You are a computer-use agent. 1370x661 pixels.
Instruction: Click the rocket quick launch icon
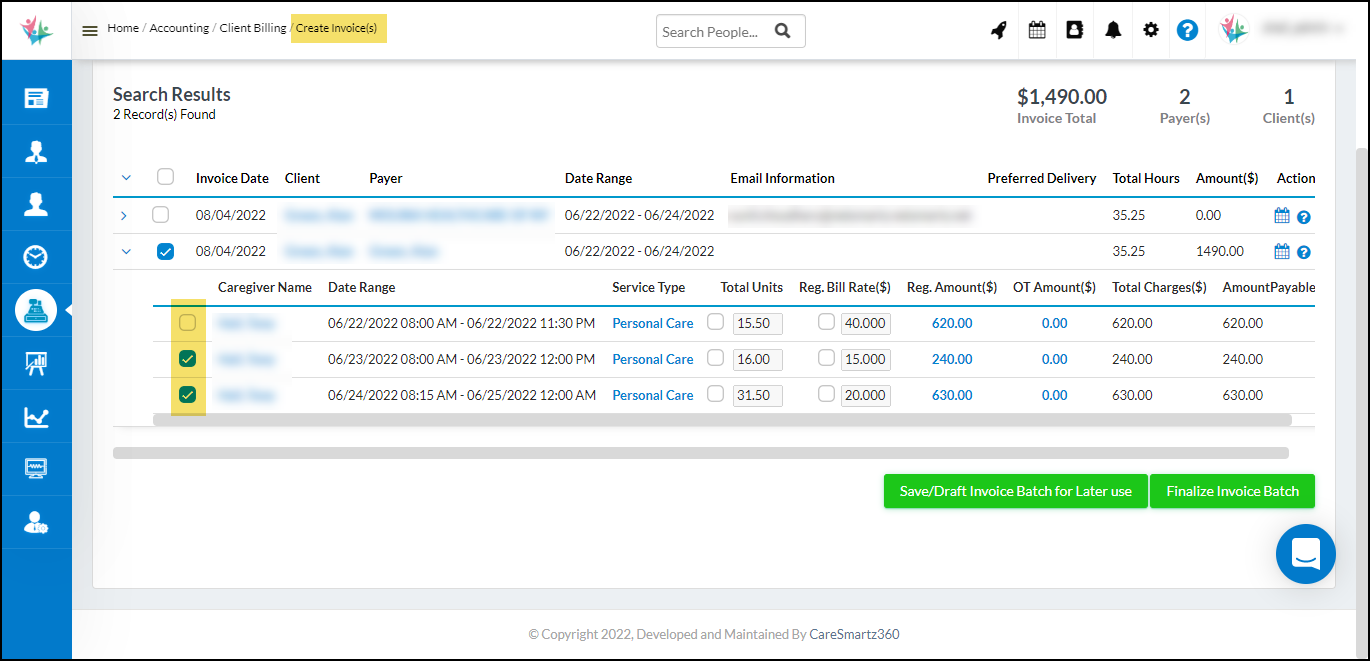click(998, 30)
